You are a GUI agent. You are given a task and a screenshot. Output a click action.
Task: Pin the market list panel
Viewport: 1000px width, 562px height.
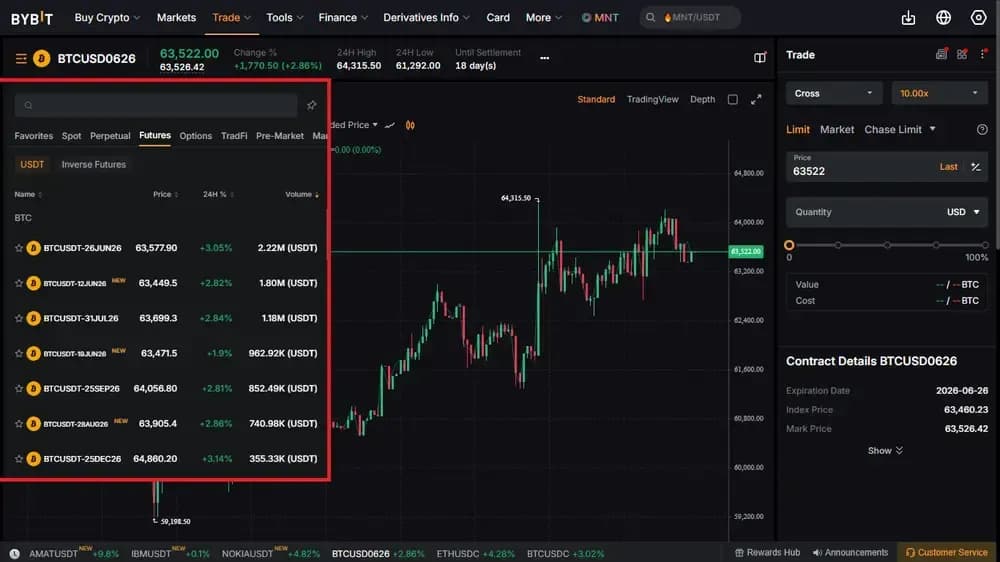click(311, 105)
